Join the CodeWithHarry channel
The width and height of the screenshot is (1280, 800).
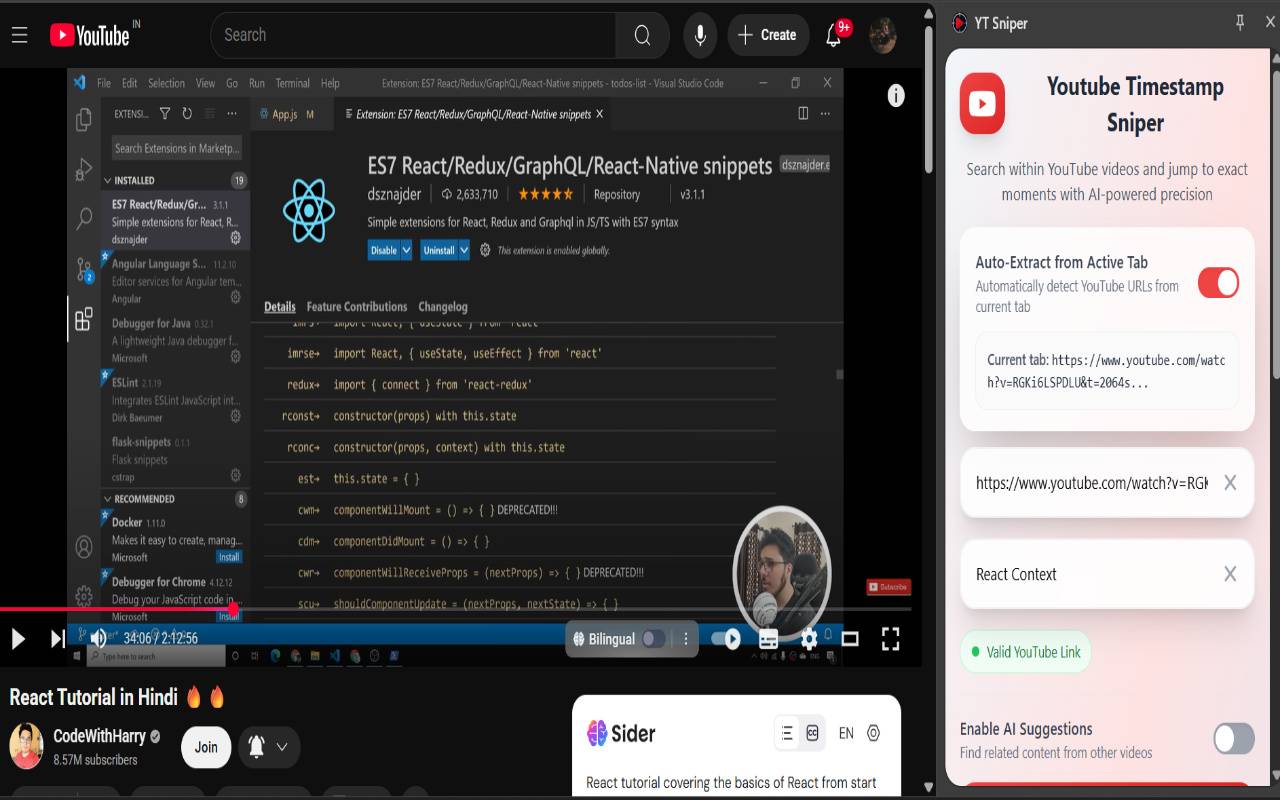(x=205, y=747)
